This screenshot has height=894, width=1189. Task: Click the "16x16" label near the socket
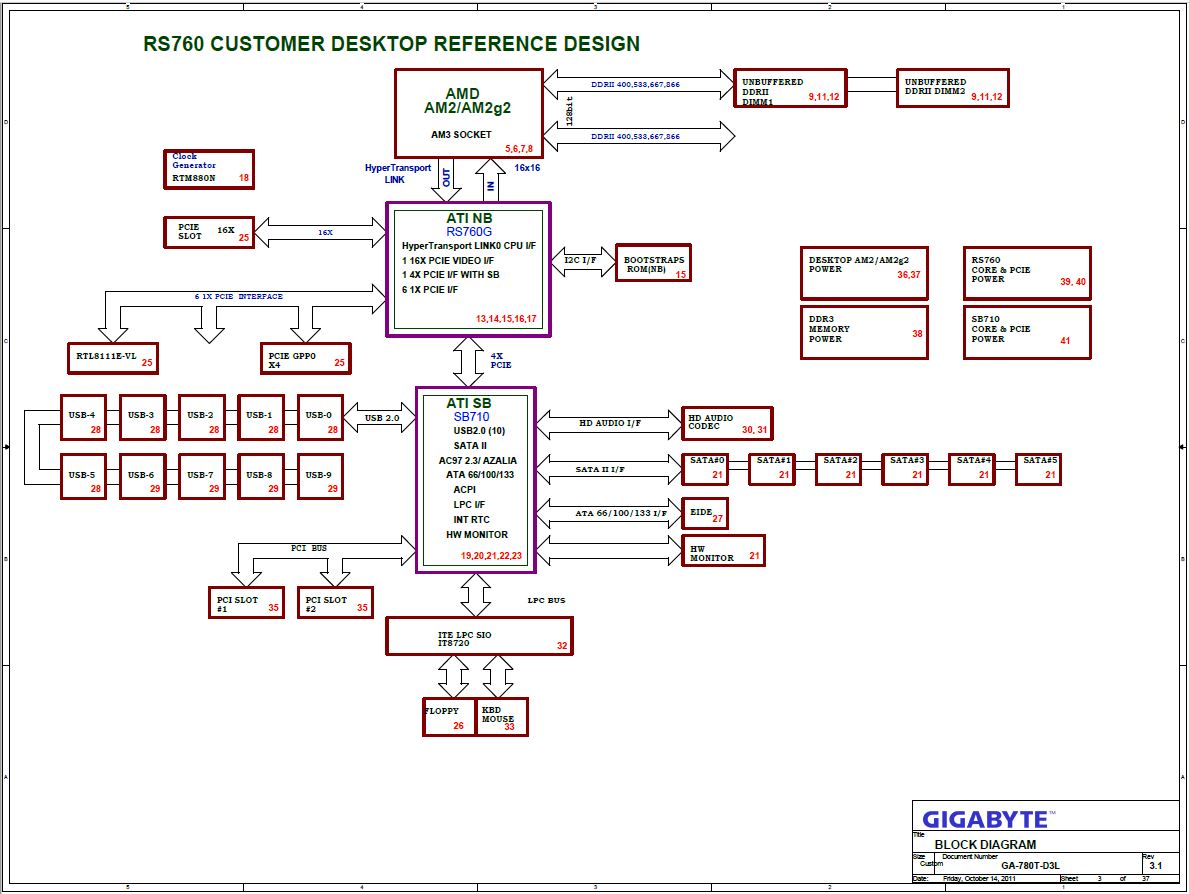527,168
